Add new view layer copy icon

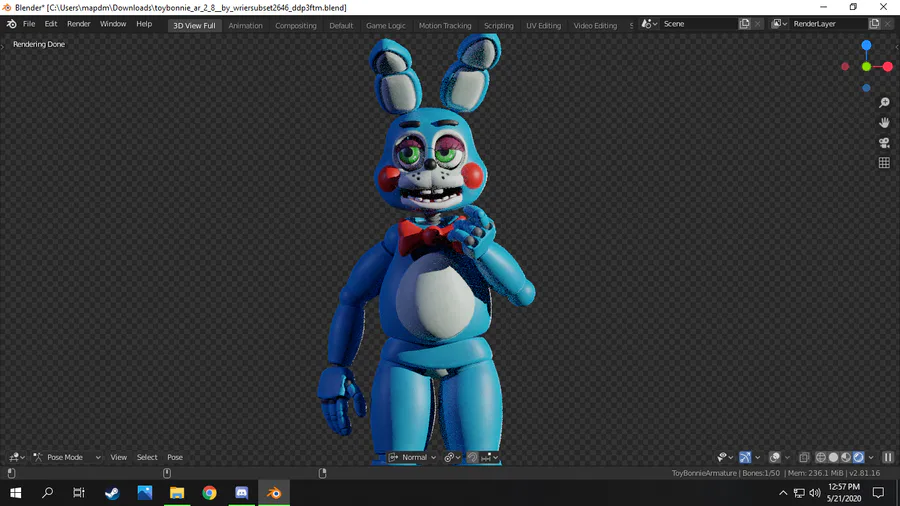tap(874, 24)
